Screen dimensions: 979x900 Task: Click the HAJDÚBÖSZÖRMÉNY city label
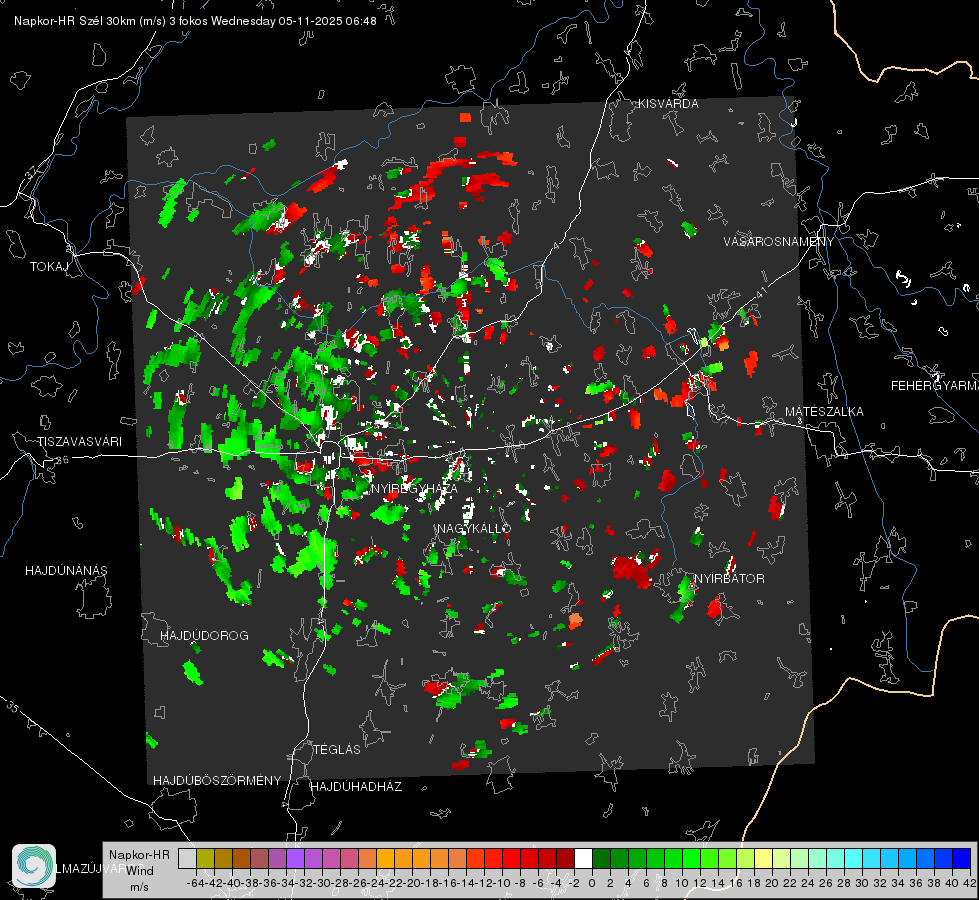tap(217, 781)
